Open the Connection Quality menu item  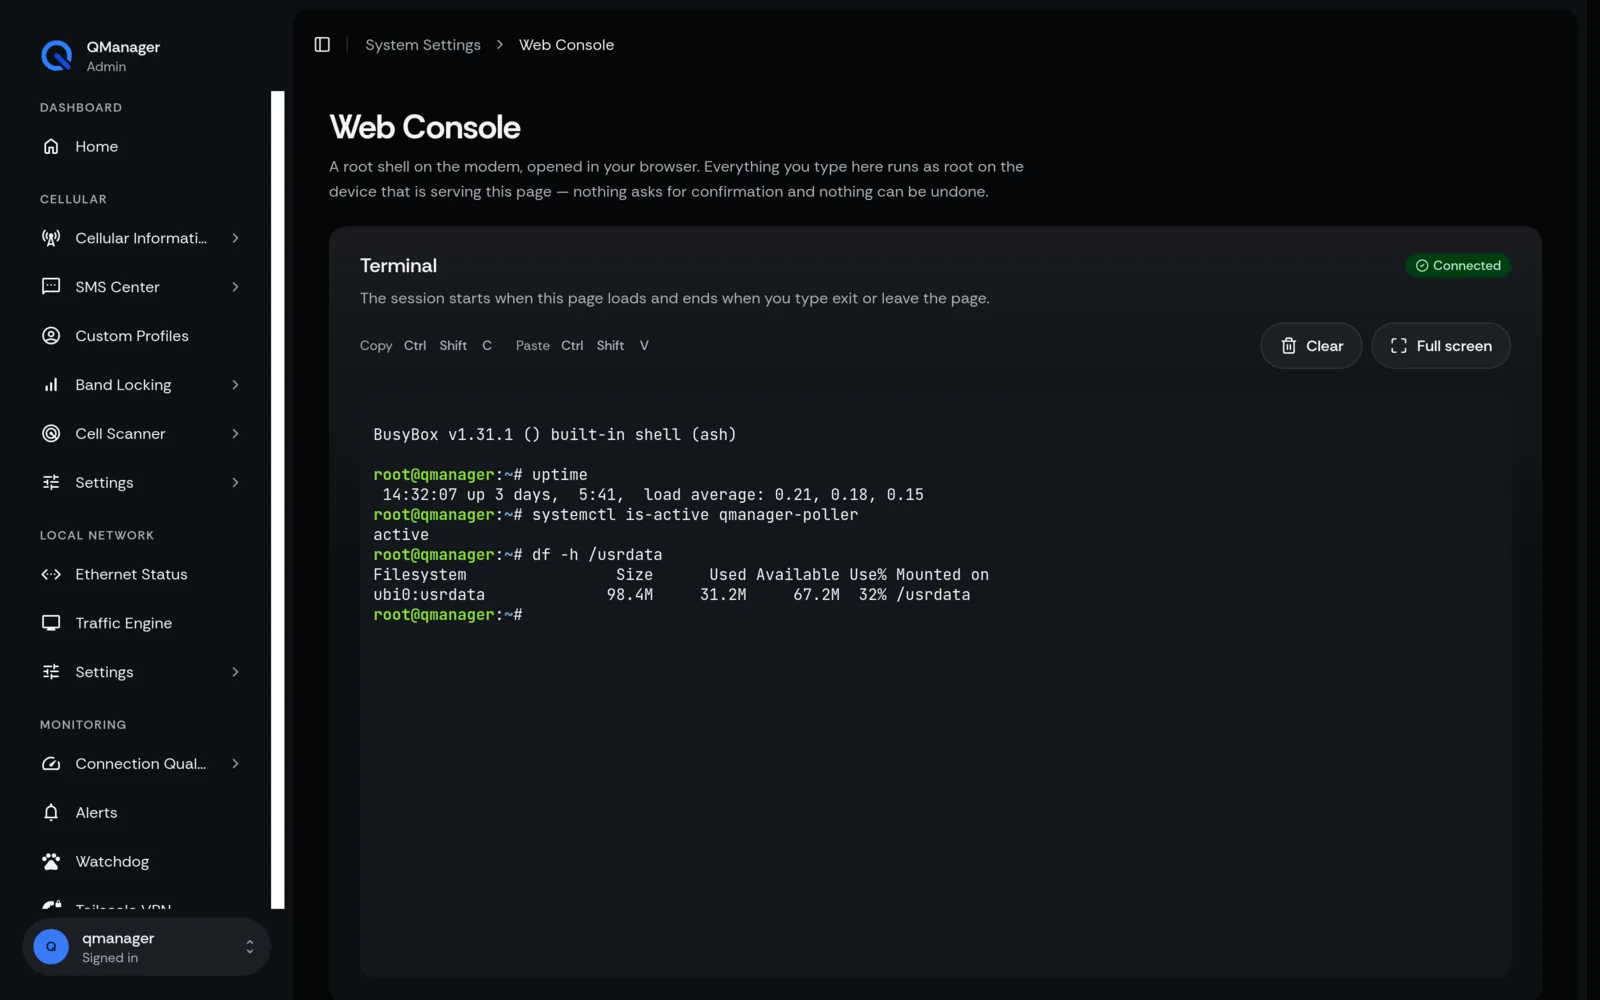141,764
